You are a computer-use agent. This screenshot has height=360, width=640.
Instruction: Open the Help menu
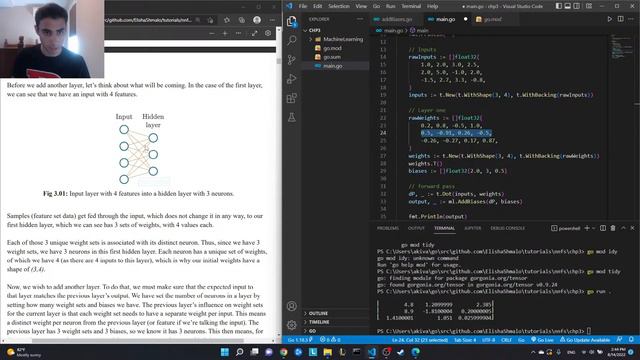tap(432, 6)
